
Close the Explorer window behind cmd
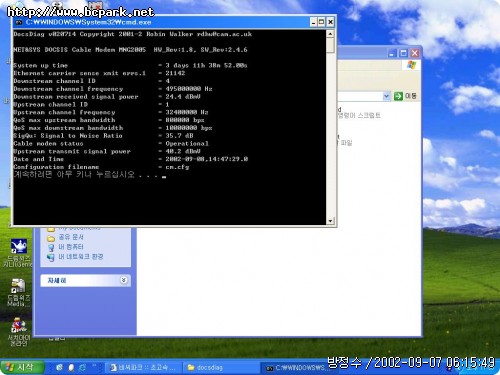click(414, 53)
